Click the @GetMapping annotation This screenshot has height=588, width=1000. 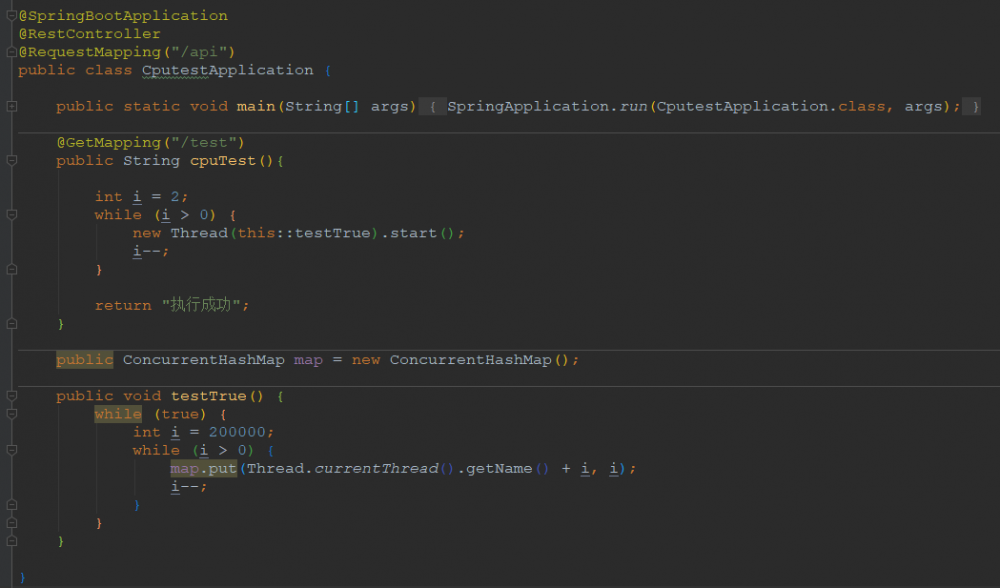108,142
